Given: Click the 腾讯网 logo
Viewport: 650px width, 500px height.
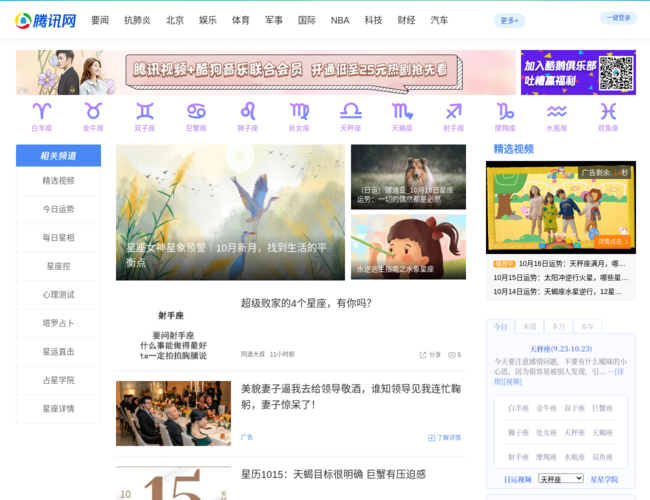Looking at the screenshot, I should (46, 20).
